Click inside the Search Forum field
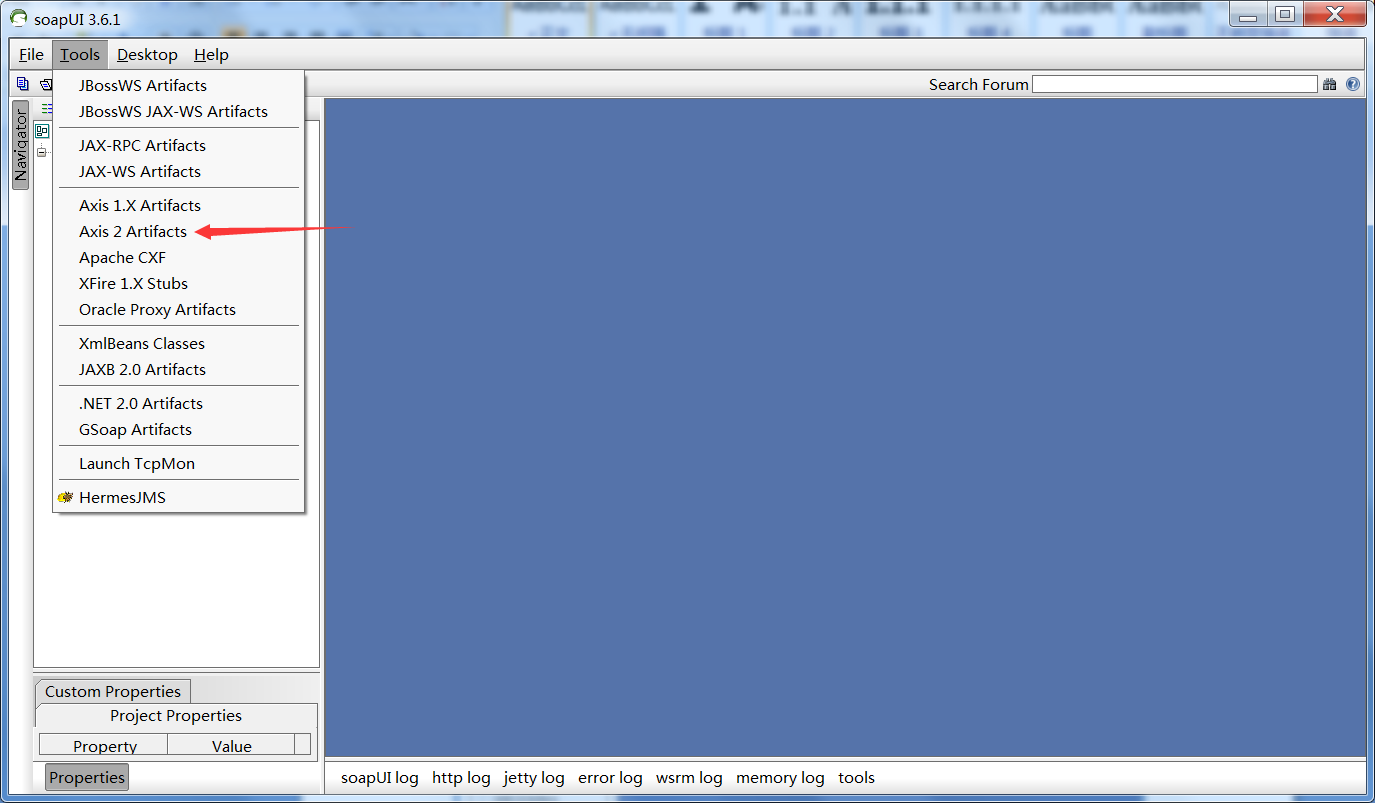1375x803 pixels. 1174,84
